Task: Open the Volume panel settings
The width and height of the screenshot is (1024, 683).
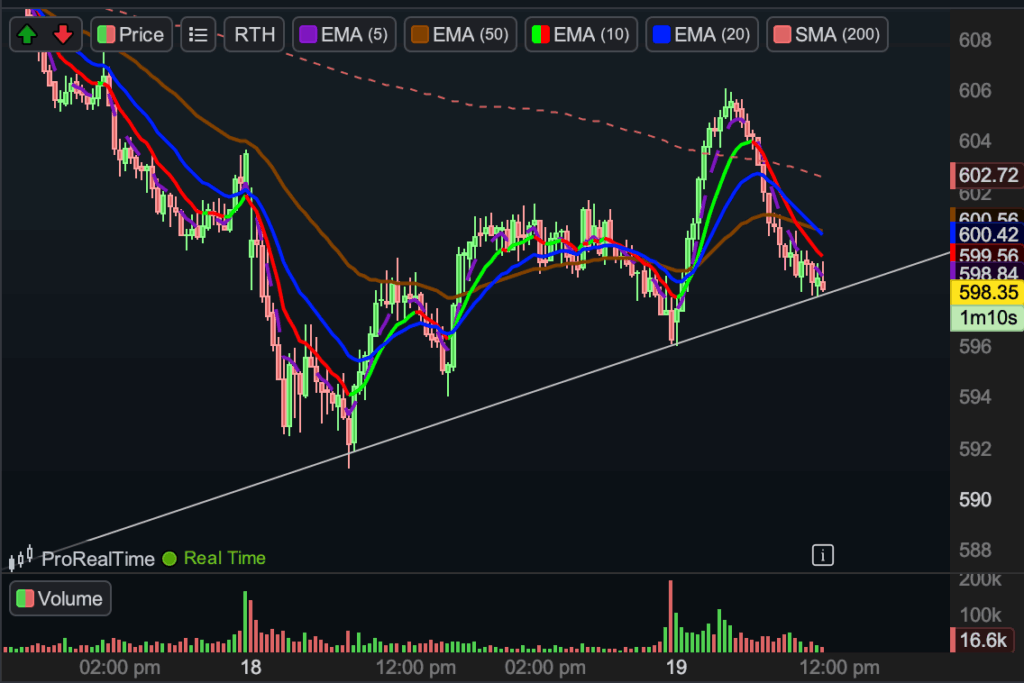Action: pyautogui.click(x=60, y=599)
